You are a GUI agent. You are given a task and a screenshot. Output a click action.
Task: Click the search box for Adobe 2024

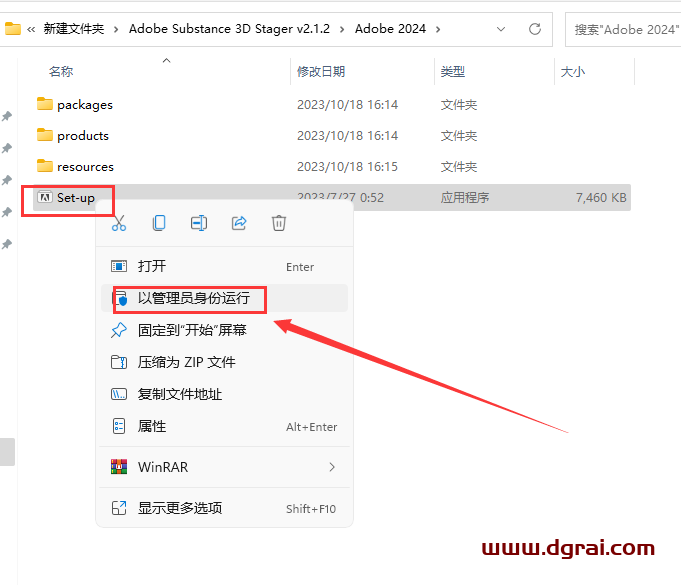tap(624, 30)
